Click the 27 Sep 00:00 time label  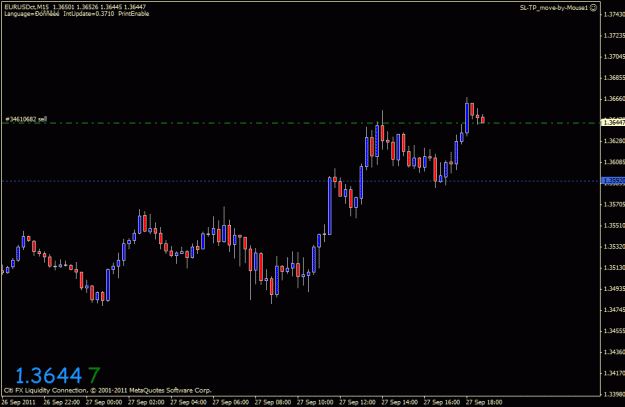(x=104, y=402)
